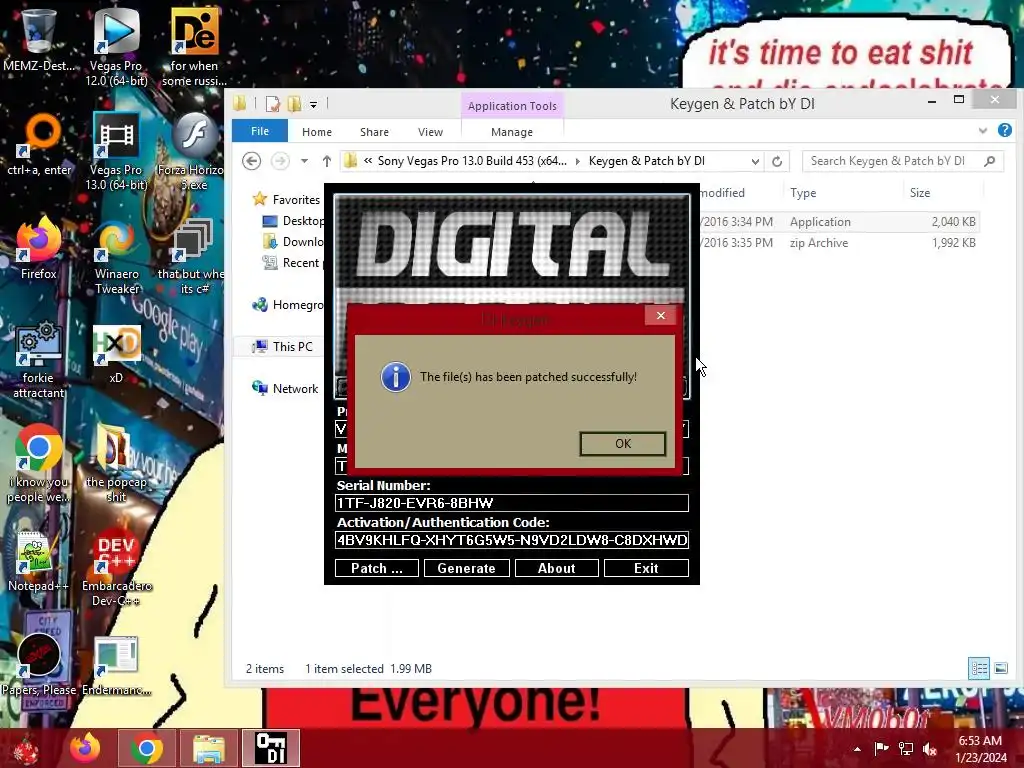1024x768 pixels.
Task: Open Forza Horizon 5.exe desktop icon
Action: [194, 152]
